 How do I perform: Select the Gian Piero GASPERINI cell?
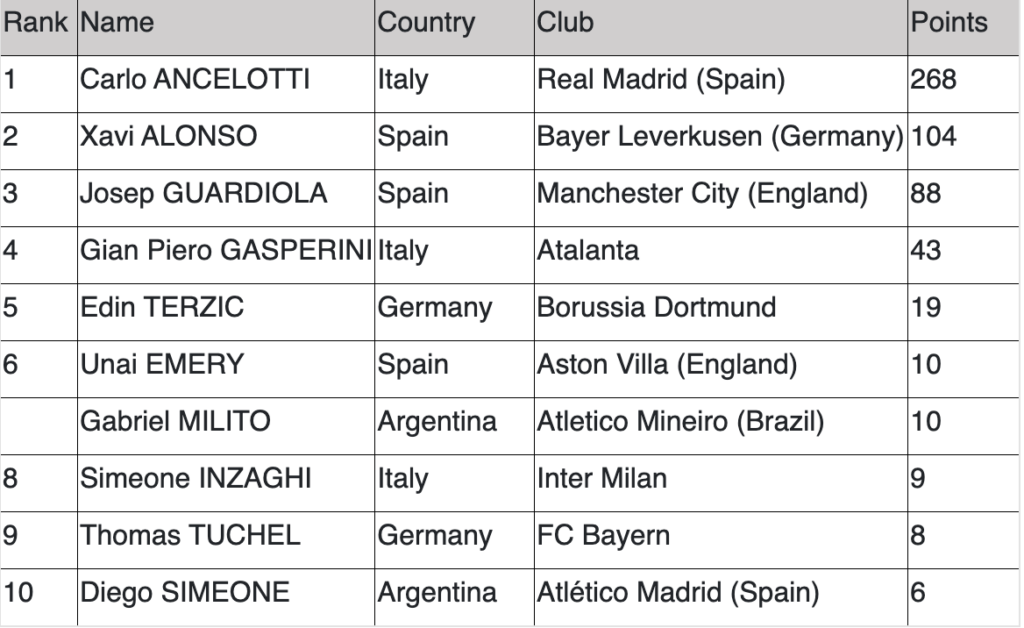(226, 255)
